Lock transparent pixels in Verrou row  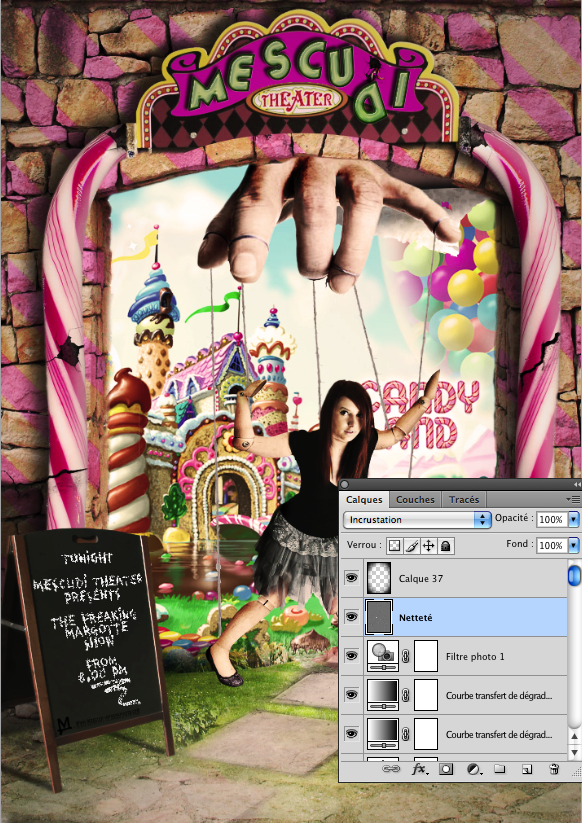[x=394, y=546]
